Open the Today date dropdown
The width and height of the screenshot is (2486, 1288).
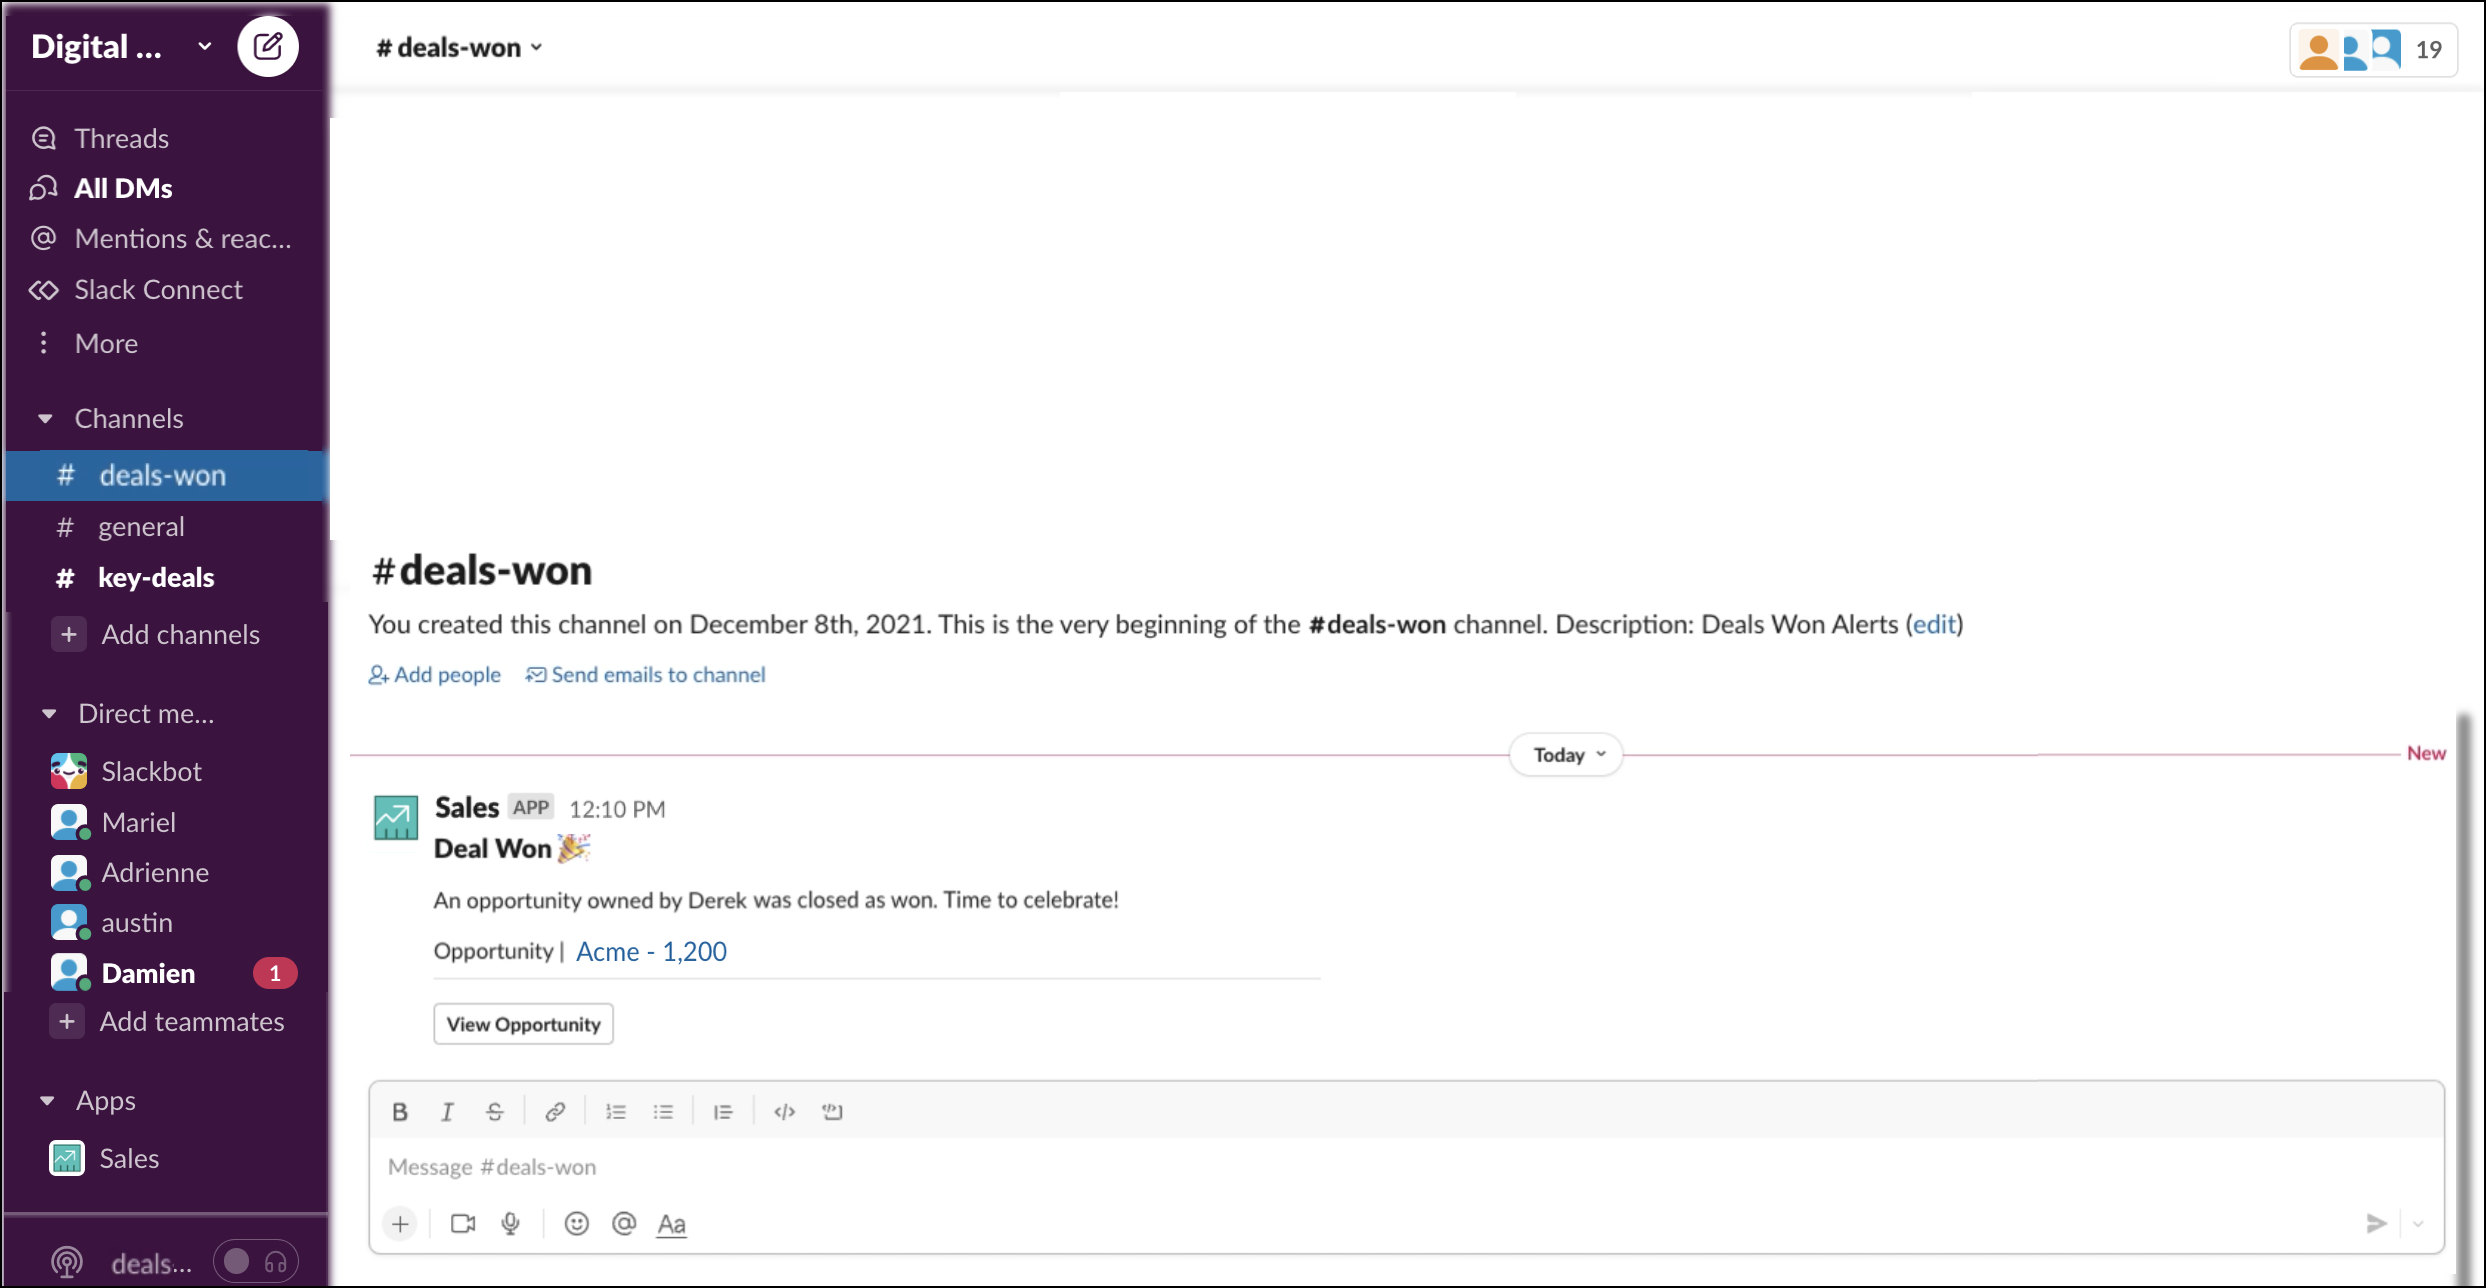pos(1566,755)
